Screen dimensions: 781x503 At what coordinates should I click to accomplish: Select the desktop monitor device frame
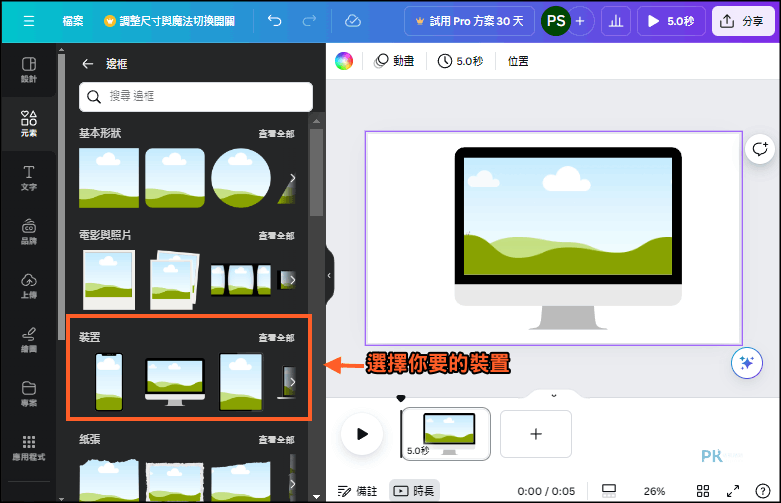[175, 382]
